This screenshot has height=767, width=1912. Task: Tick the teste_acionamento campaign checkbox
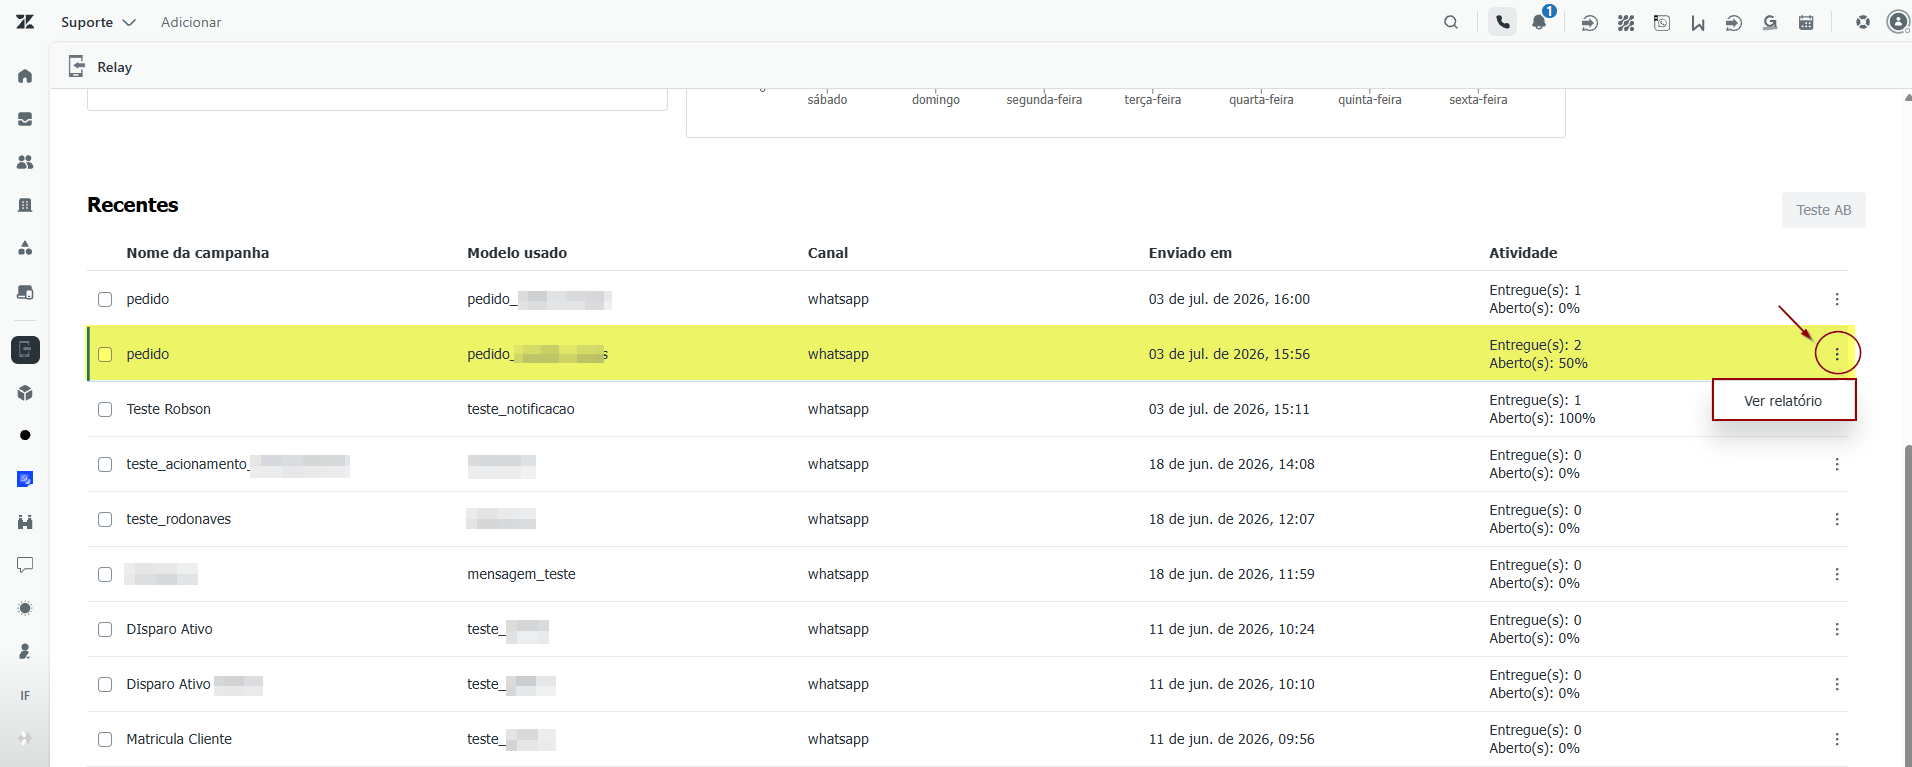105,464
